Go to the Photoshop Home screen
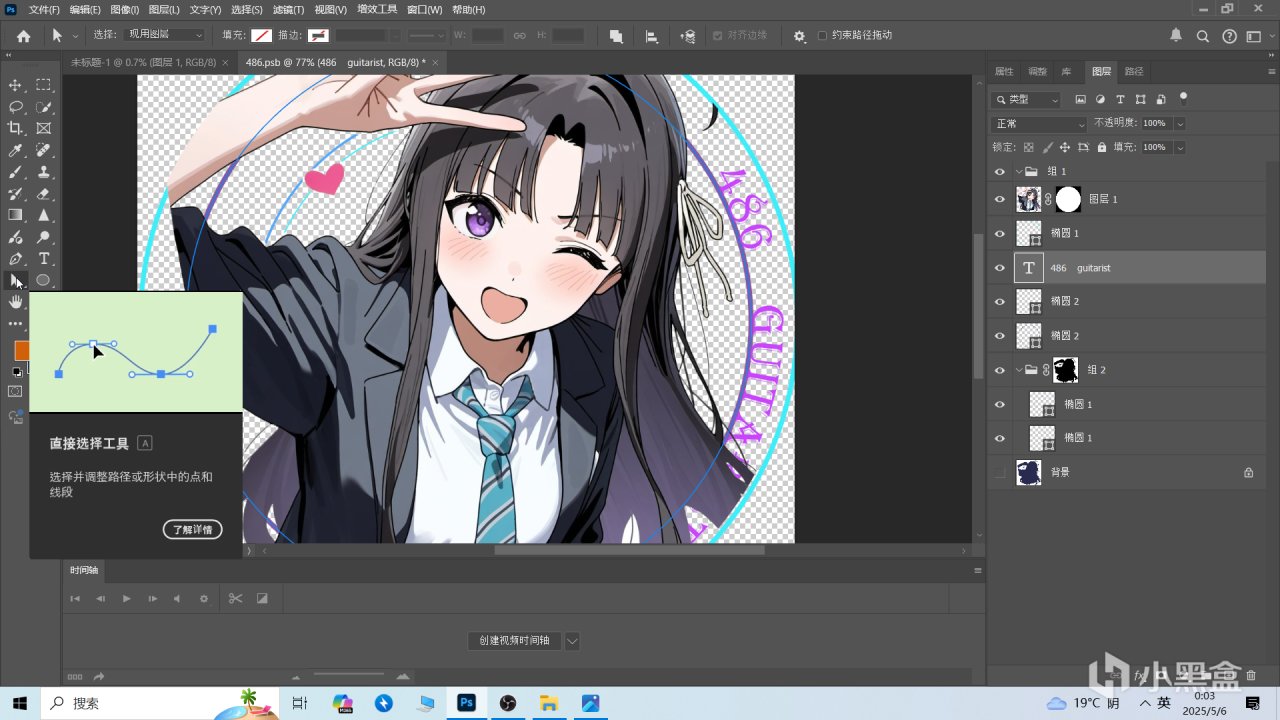This screenshot has height=720, width=1280. click(x=23, y=36)
